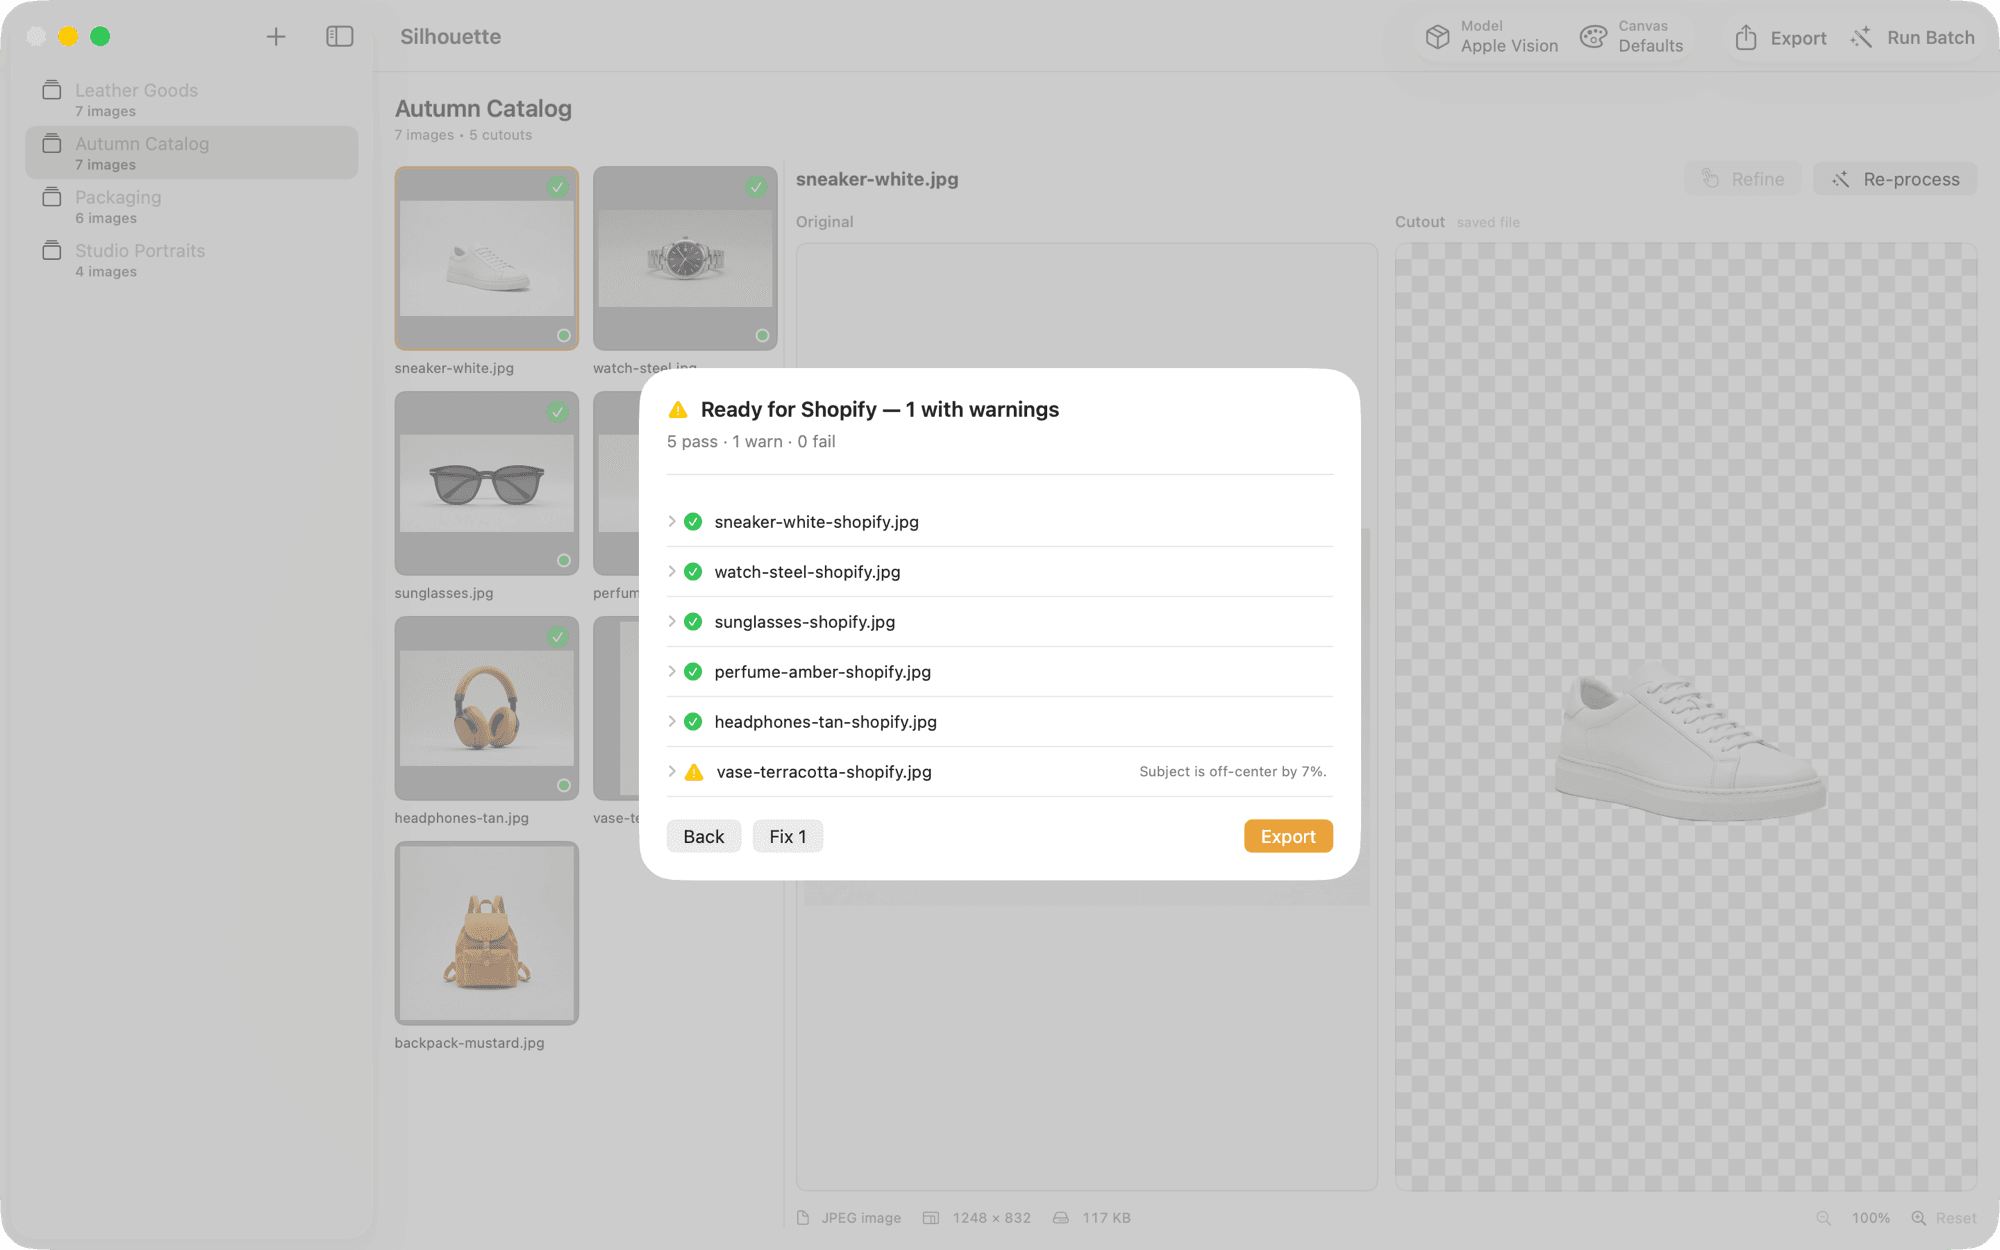
Task: Click the green pass icon for headphones-tan-shopify.jpg
Action: [693, 722]
